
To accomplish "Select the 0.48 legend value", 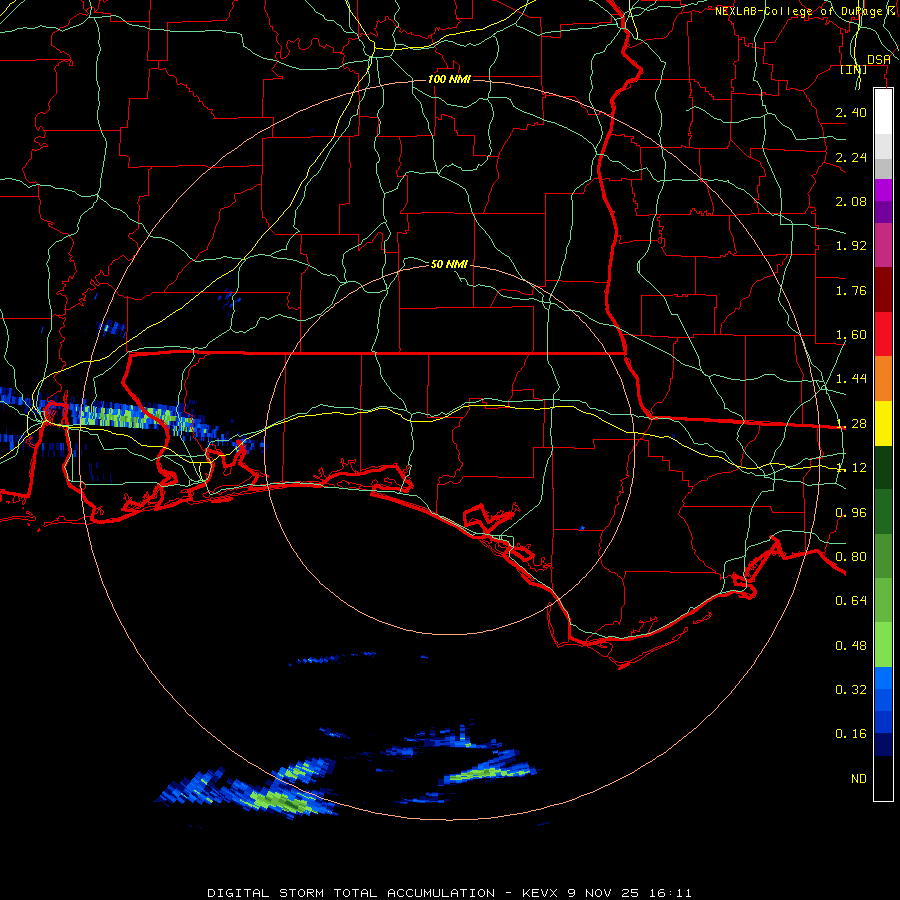I will [851, 646].
